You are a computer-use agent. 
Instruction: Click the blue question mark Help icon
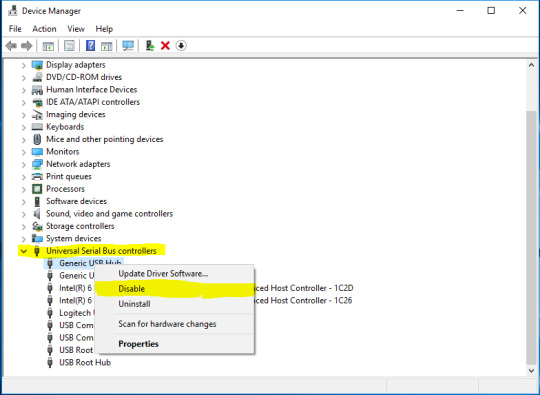pyautogui.click(x=90, y=45)
